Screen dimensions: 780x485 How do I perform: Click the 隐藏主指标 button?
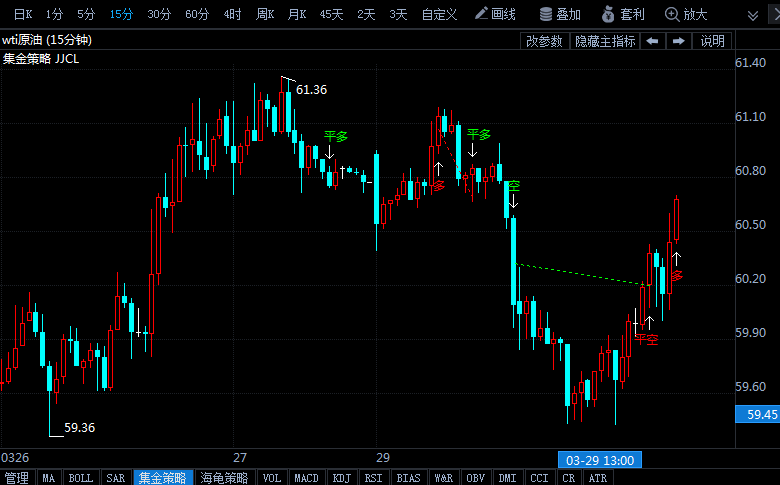[605, 41]
